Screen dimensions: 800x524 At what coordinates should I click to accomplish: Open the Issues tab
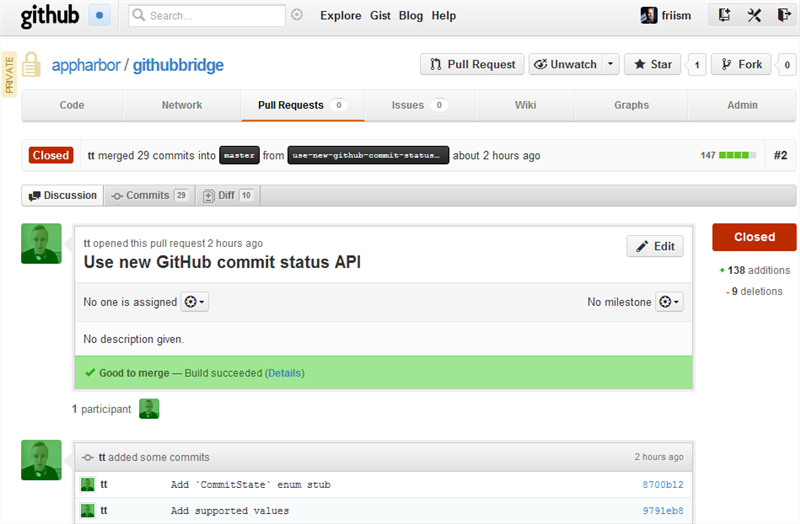419,105
